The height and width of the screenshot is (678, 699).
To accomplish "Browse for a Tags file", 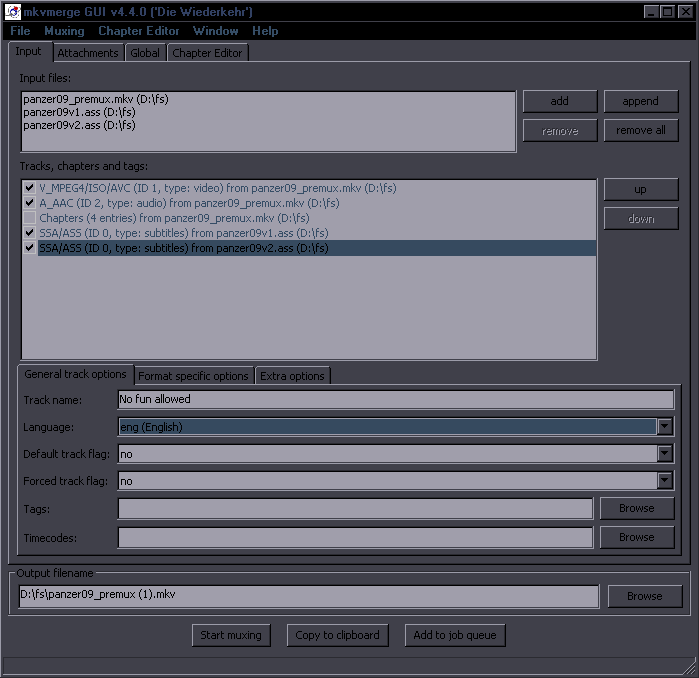I will (x=637, y=508).
